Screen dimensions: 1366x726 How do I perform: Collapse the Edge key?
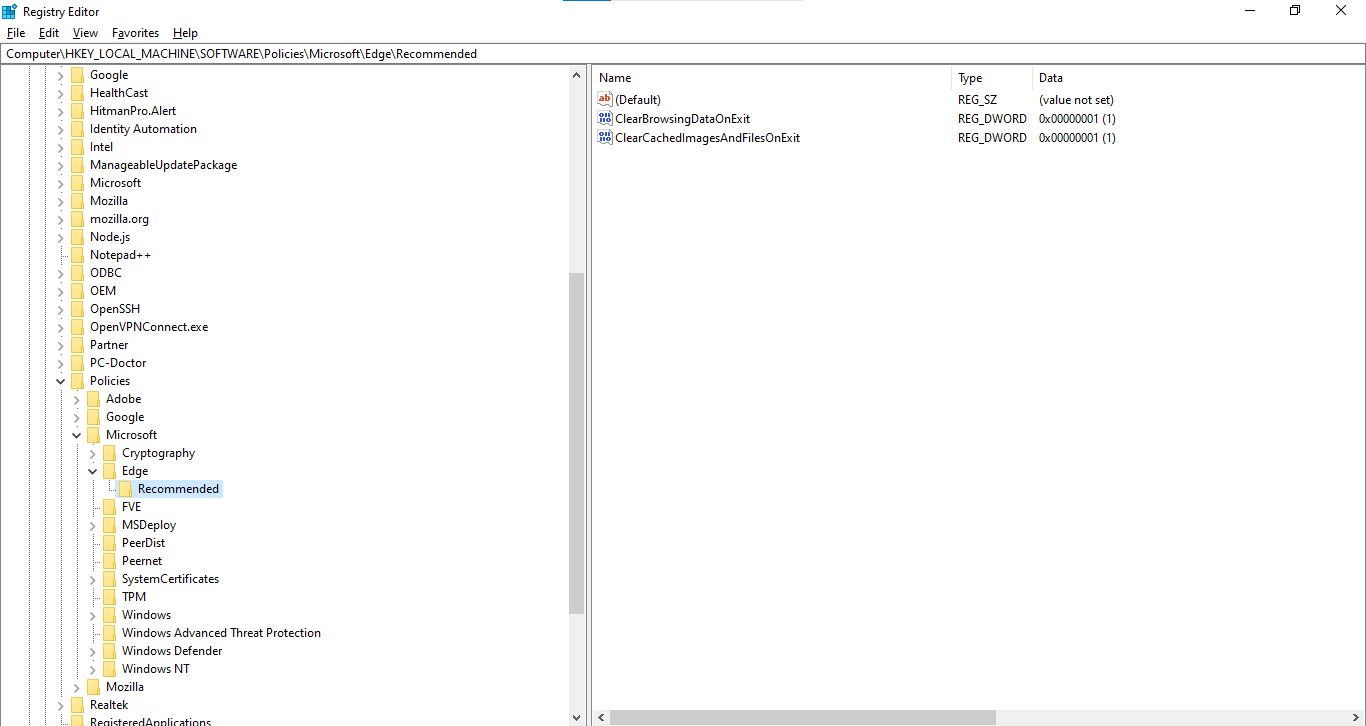click(x=93, y=471)
